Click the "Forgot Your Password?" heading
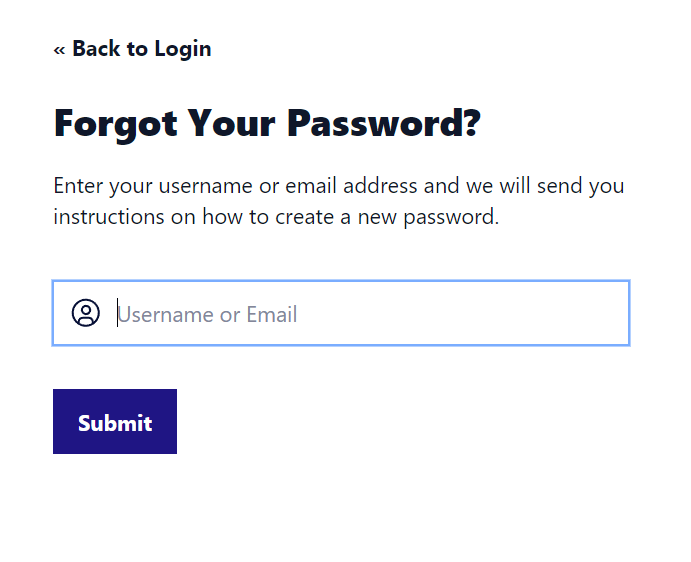Image resolution: width=691 pixels, height=562 pixels. (267, 124)
